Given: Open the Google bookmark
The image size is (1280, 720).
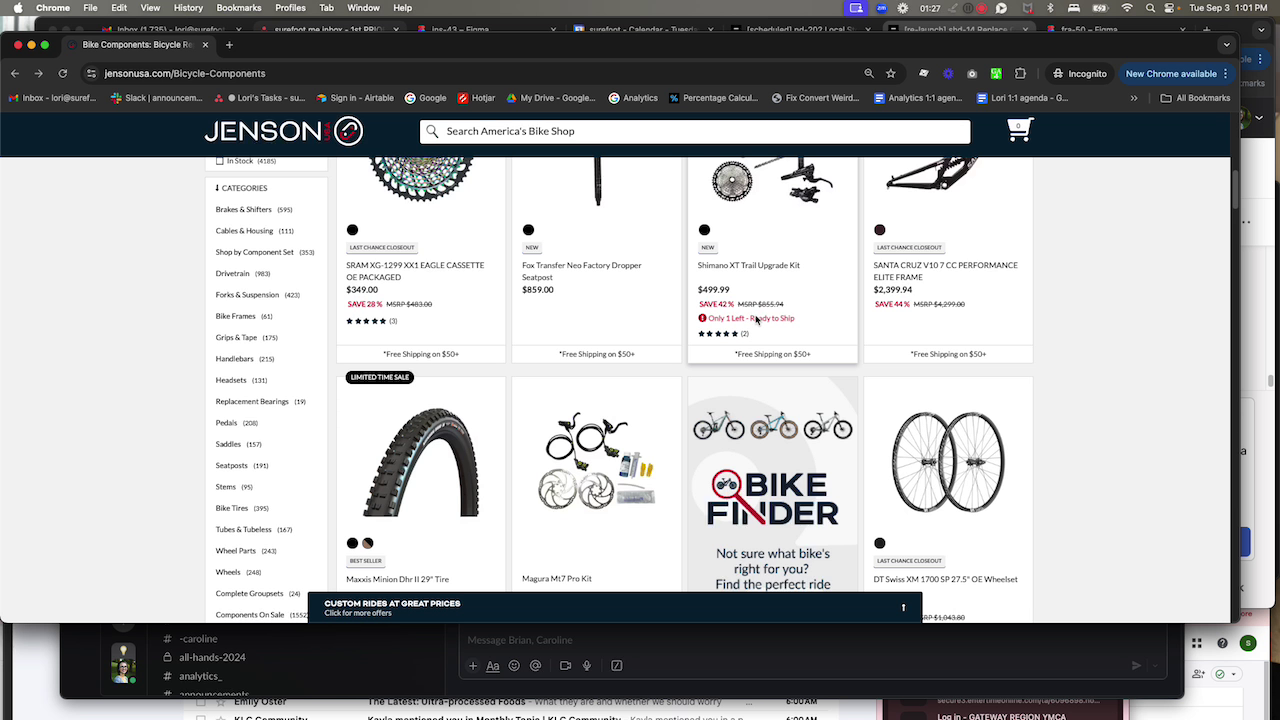Looking at the screenshot, I should 425,98.
